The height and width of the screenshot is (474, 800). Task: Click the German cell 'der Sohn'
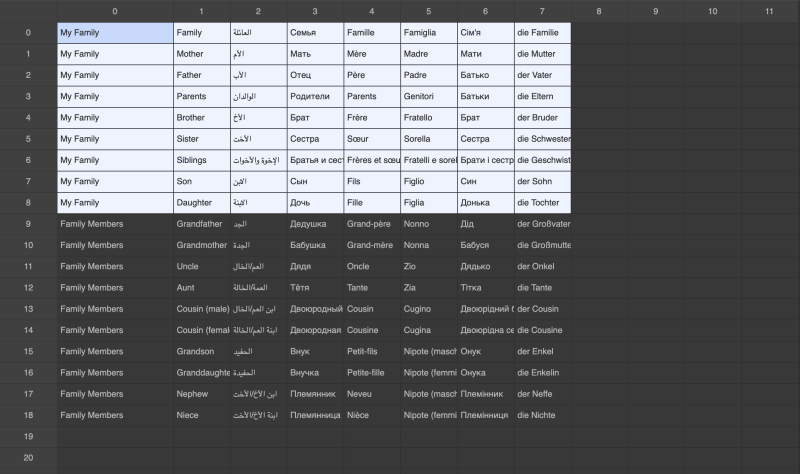click(543, 182)
